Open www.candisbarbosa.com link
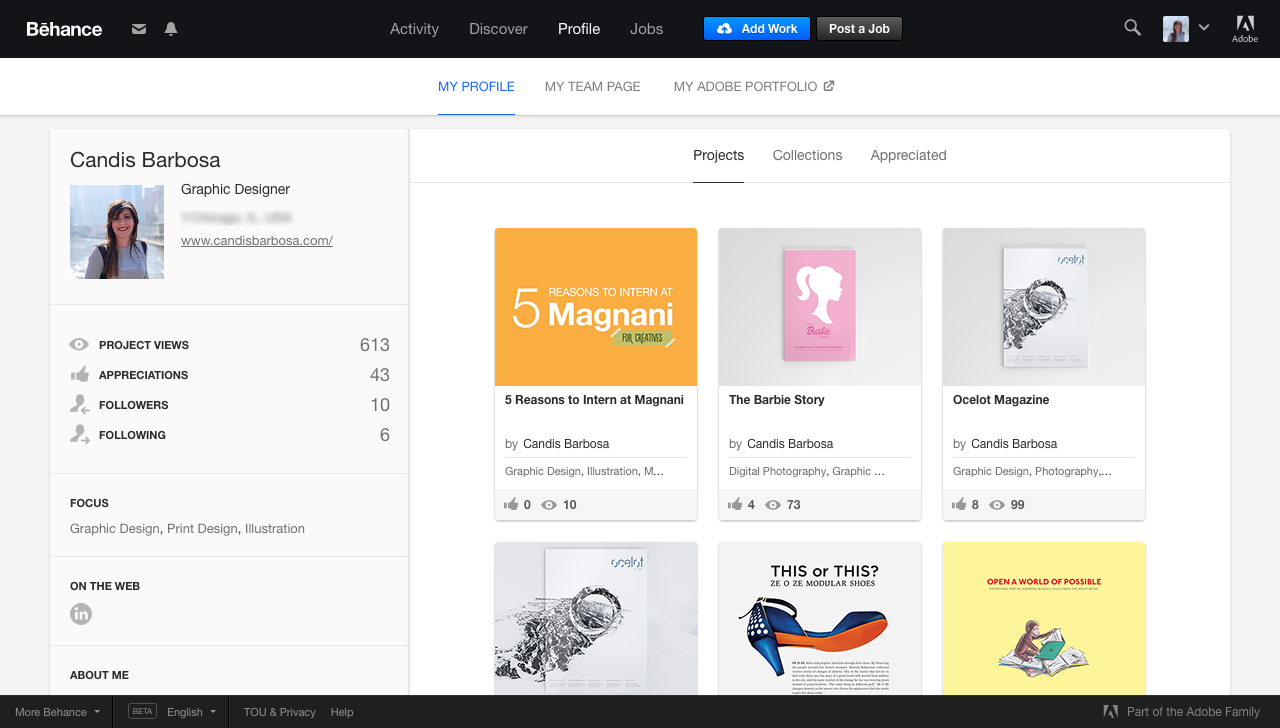 coord(257,241)
